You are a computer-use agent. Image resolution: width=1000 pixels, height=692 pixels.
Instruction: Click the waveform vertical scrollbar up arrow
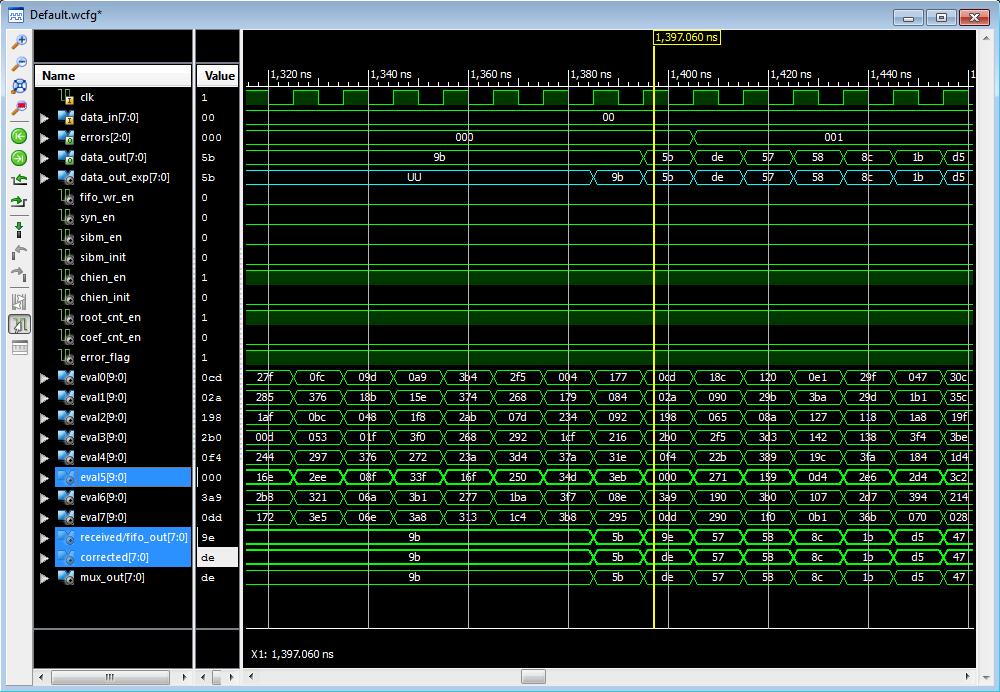coord(987,38)
